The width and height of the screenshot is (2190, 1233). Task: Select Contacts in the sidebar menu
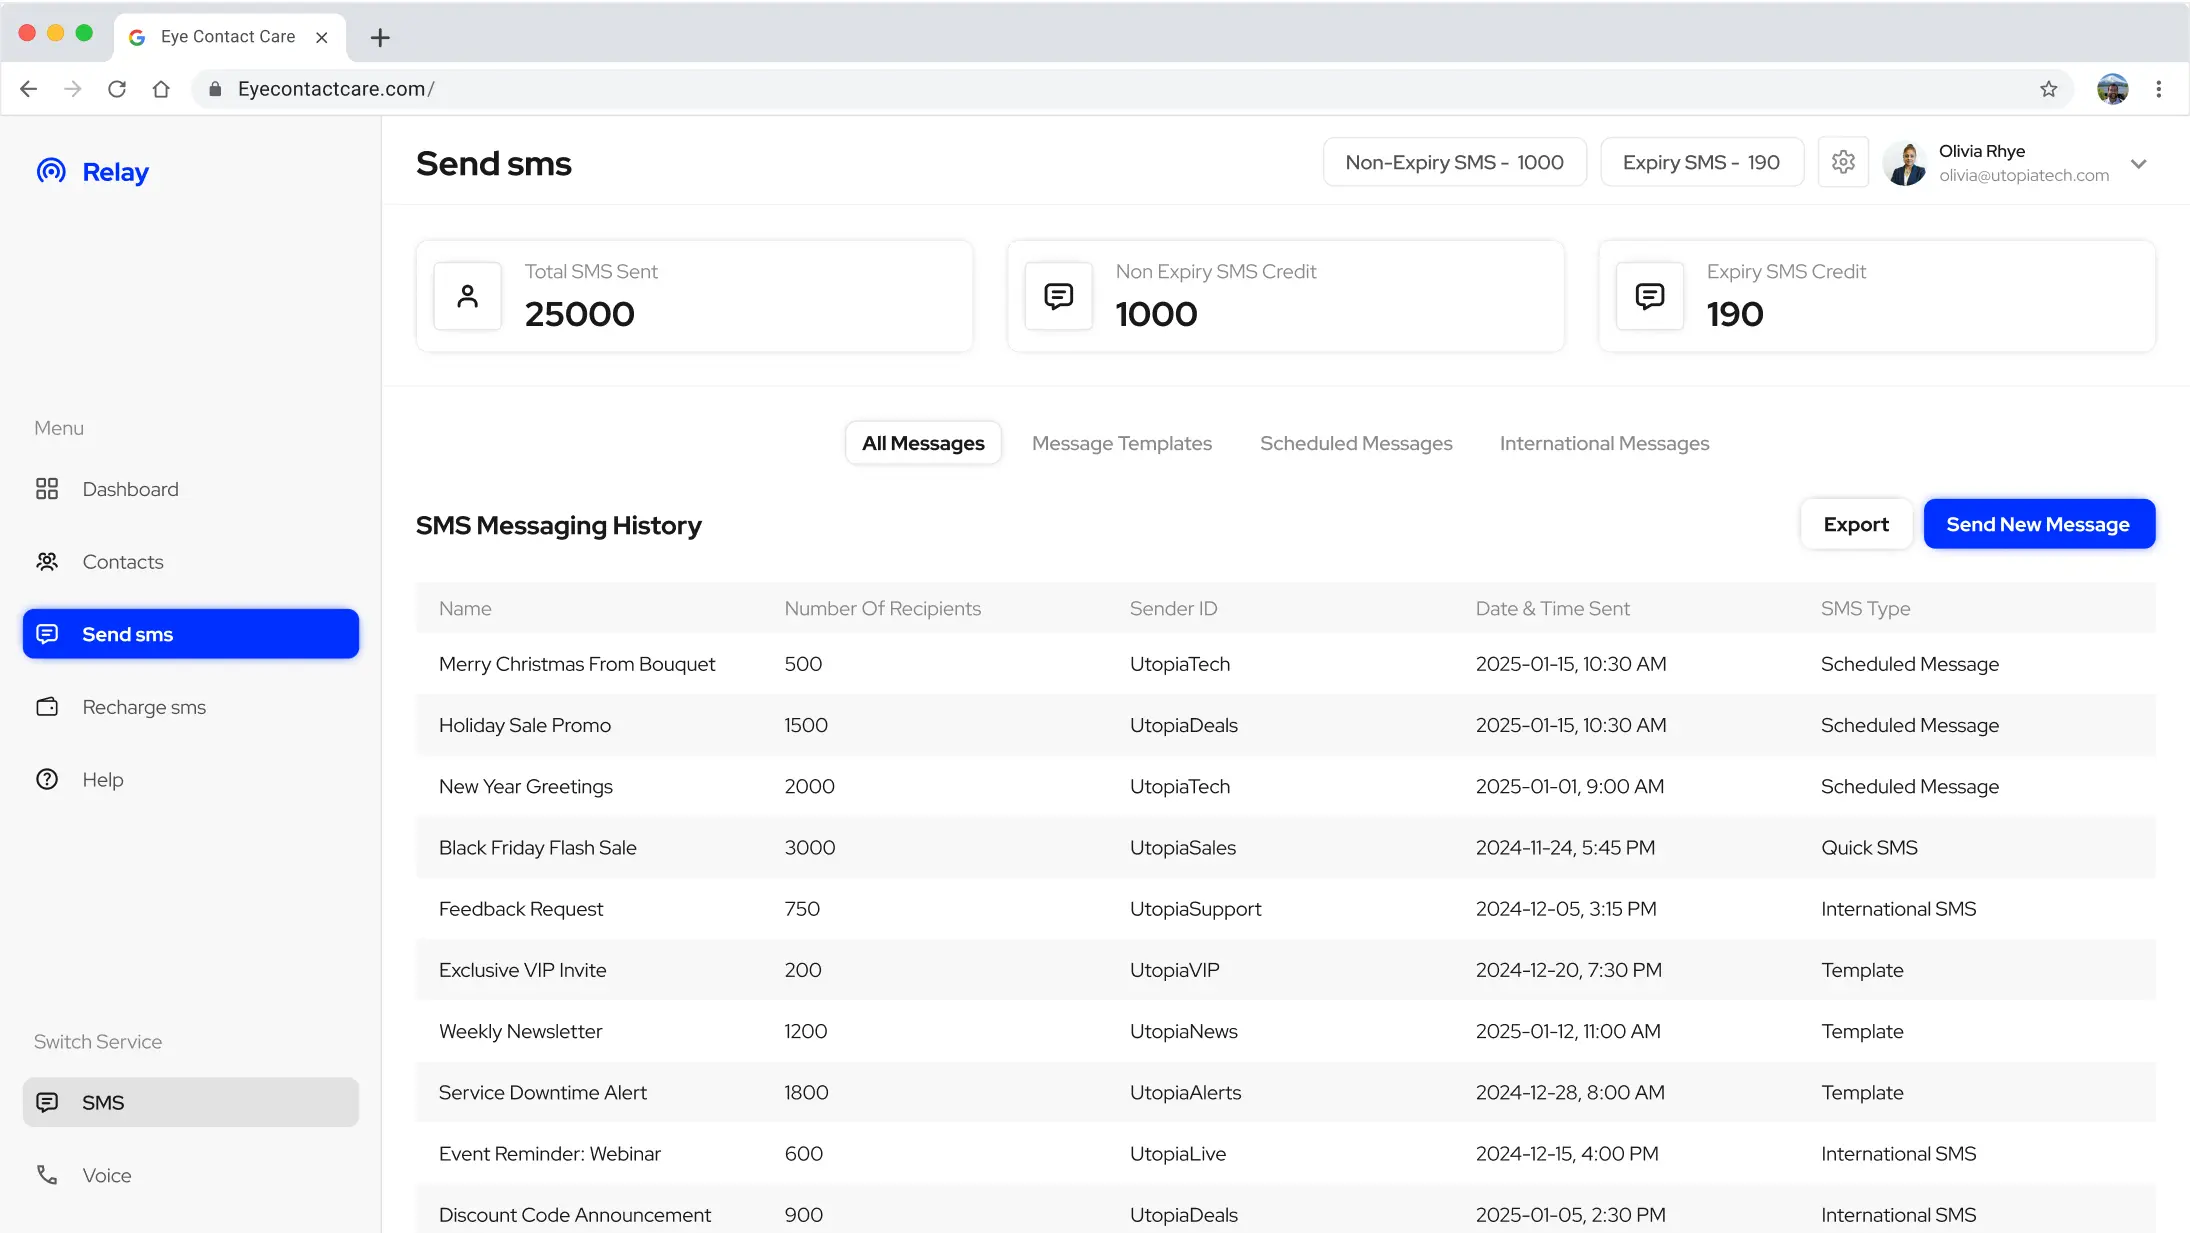191,562
